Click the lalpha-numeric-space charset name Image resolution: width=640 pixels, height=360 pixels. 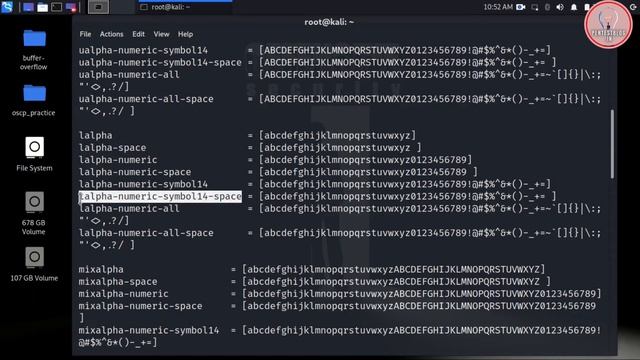[135, 172]
